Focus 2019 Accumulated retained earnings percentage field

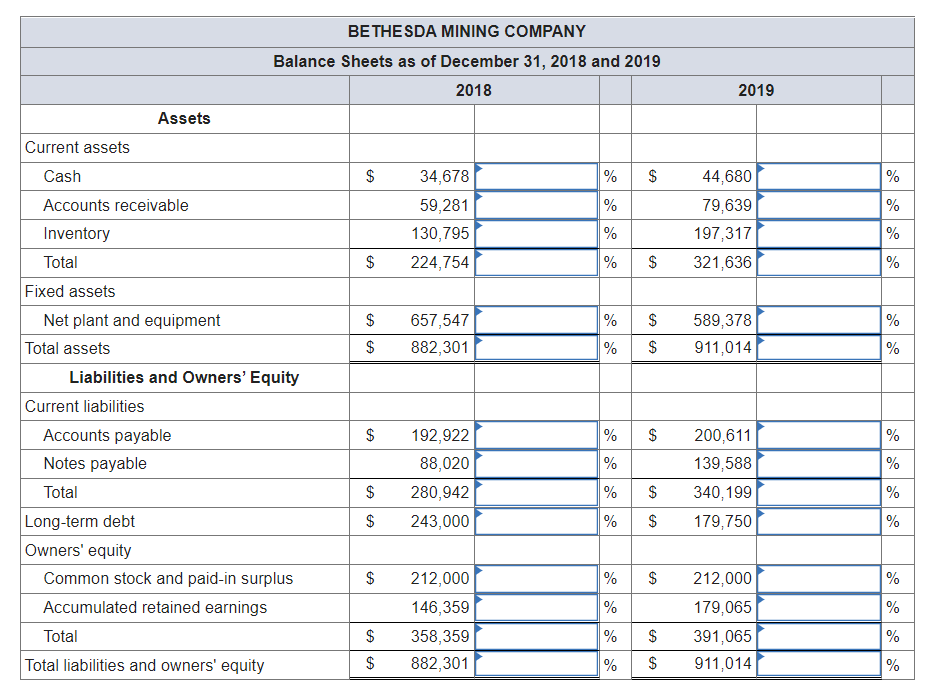coord(819,607)
